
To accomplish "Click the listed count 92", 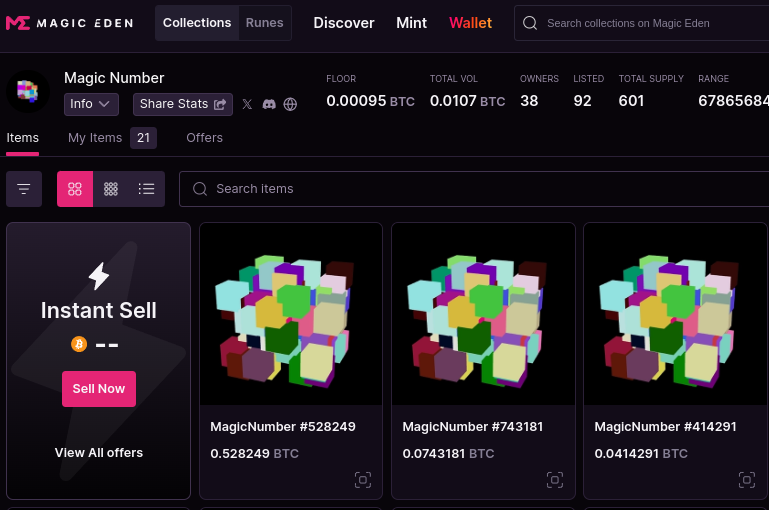I will pos(582,101).
